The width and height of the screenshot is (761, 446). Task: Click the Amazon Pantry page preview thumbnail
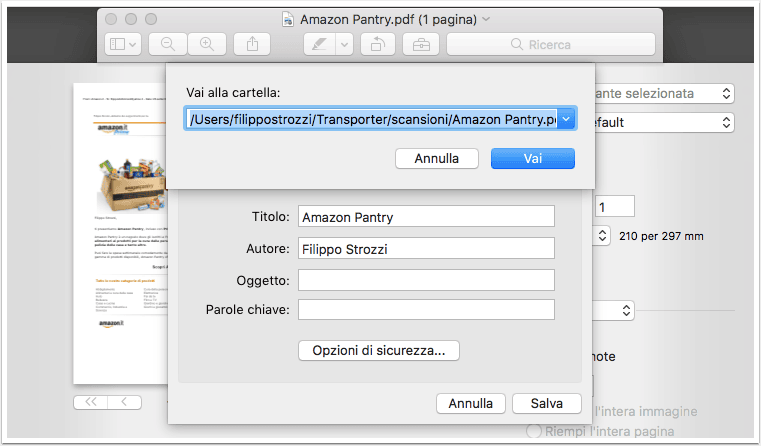click(x=120, y=233)
